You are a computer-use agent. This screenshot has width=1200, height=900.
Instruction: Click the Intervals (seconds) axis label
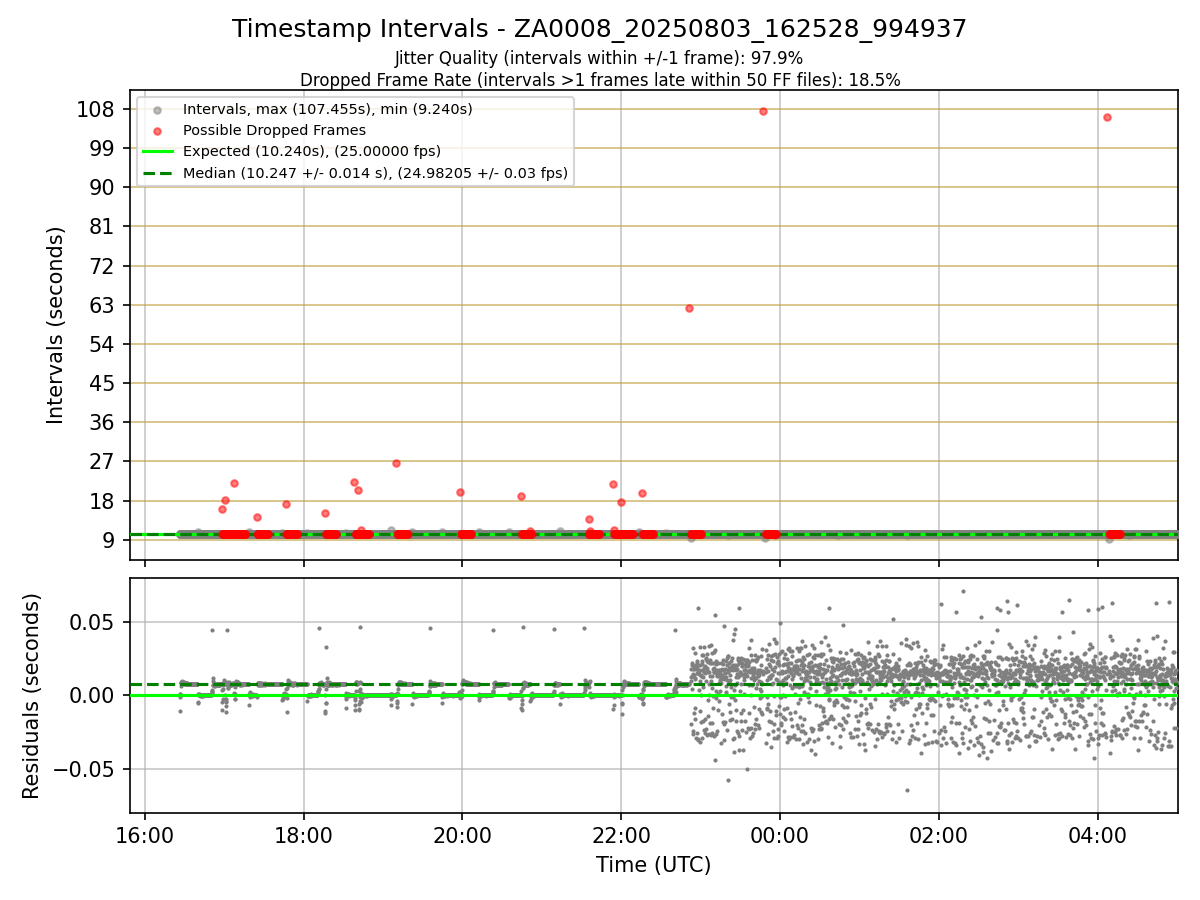point(56,325)
